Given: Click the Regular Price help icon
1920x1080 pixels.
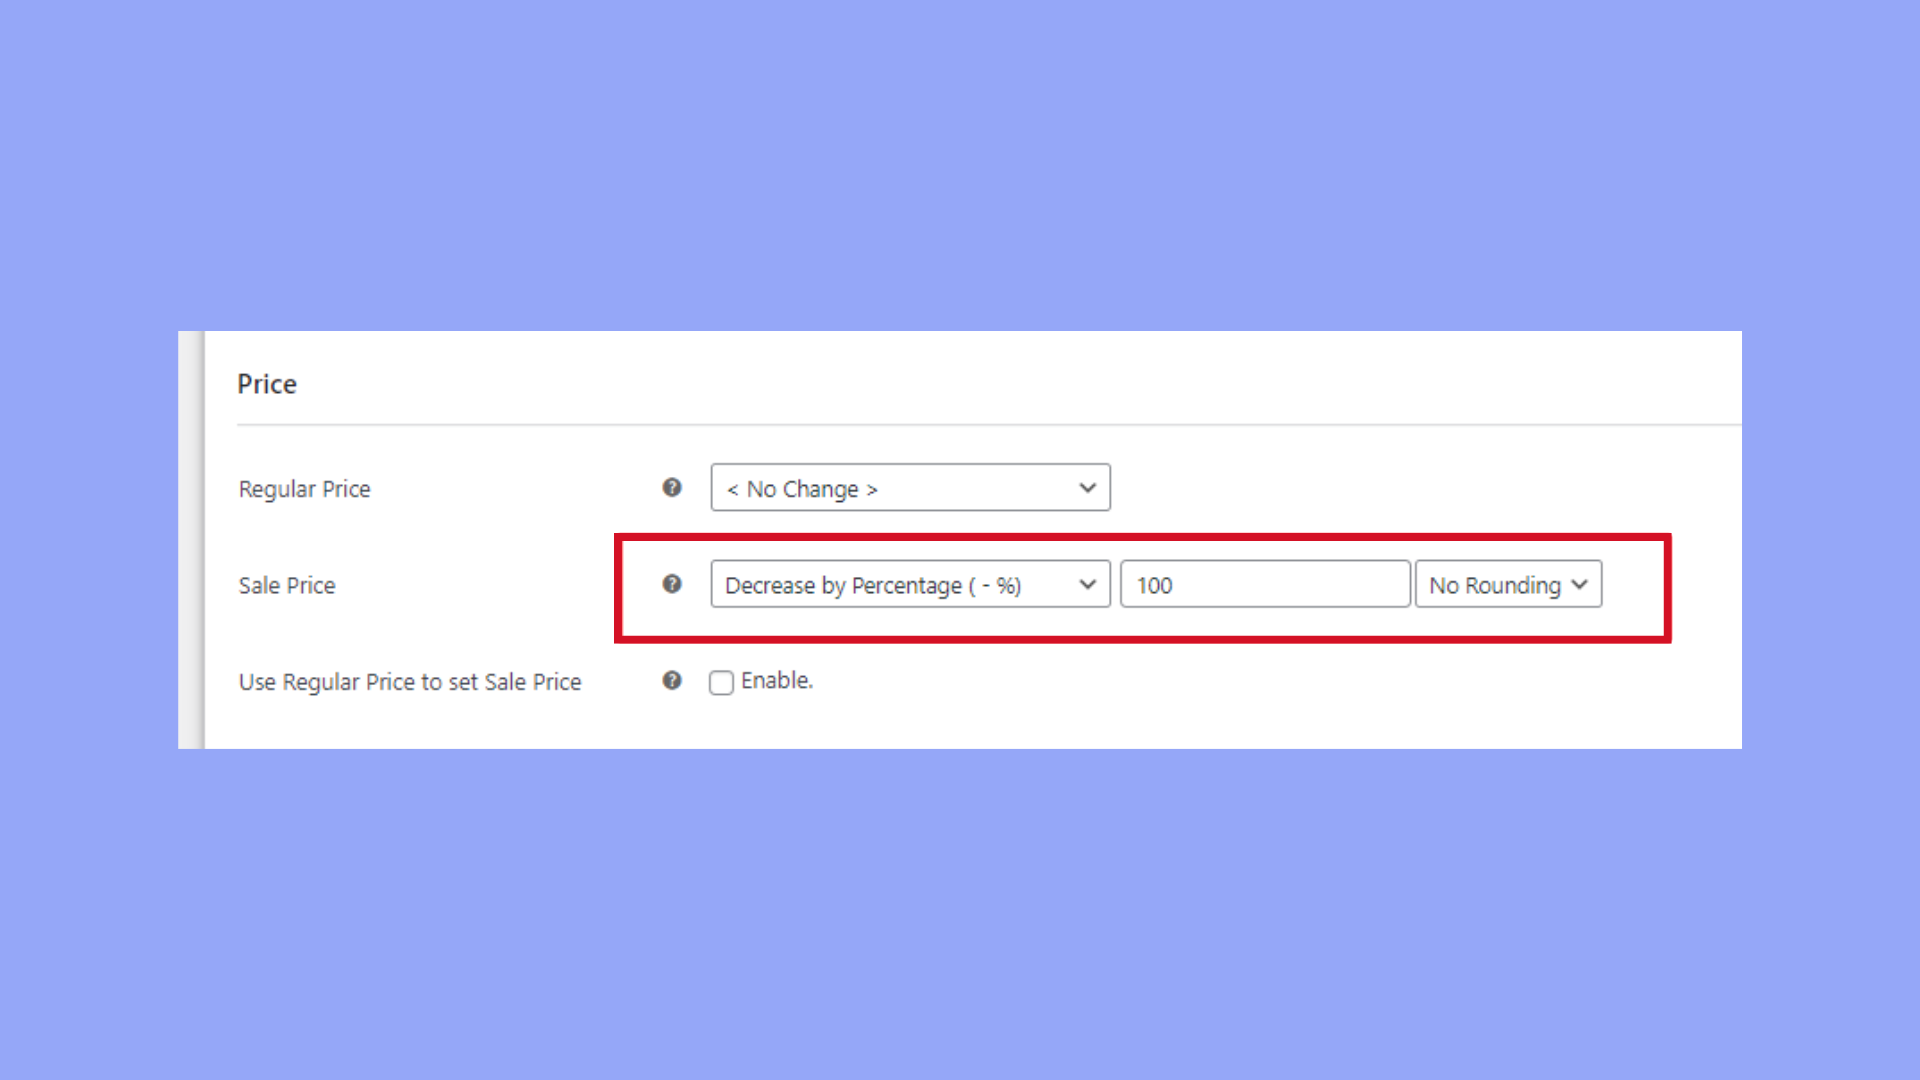Looking at the screenshot, I should (672, 487).
